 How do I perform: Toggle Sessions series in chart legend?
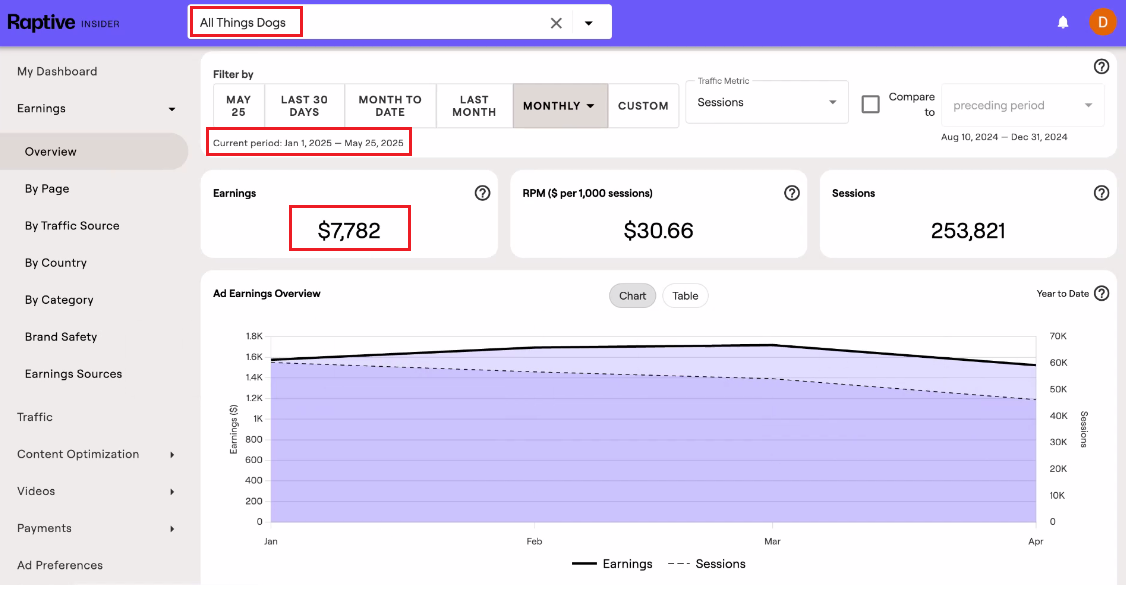coord(707,564)
